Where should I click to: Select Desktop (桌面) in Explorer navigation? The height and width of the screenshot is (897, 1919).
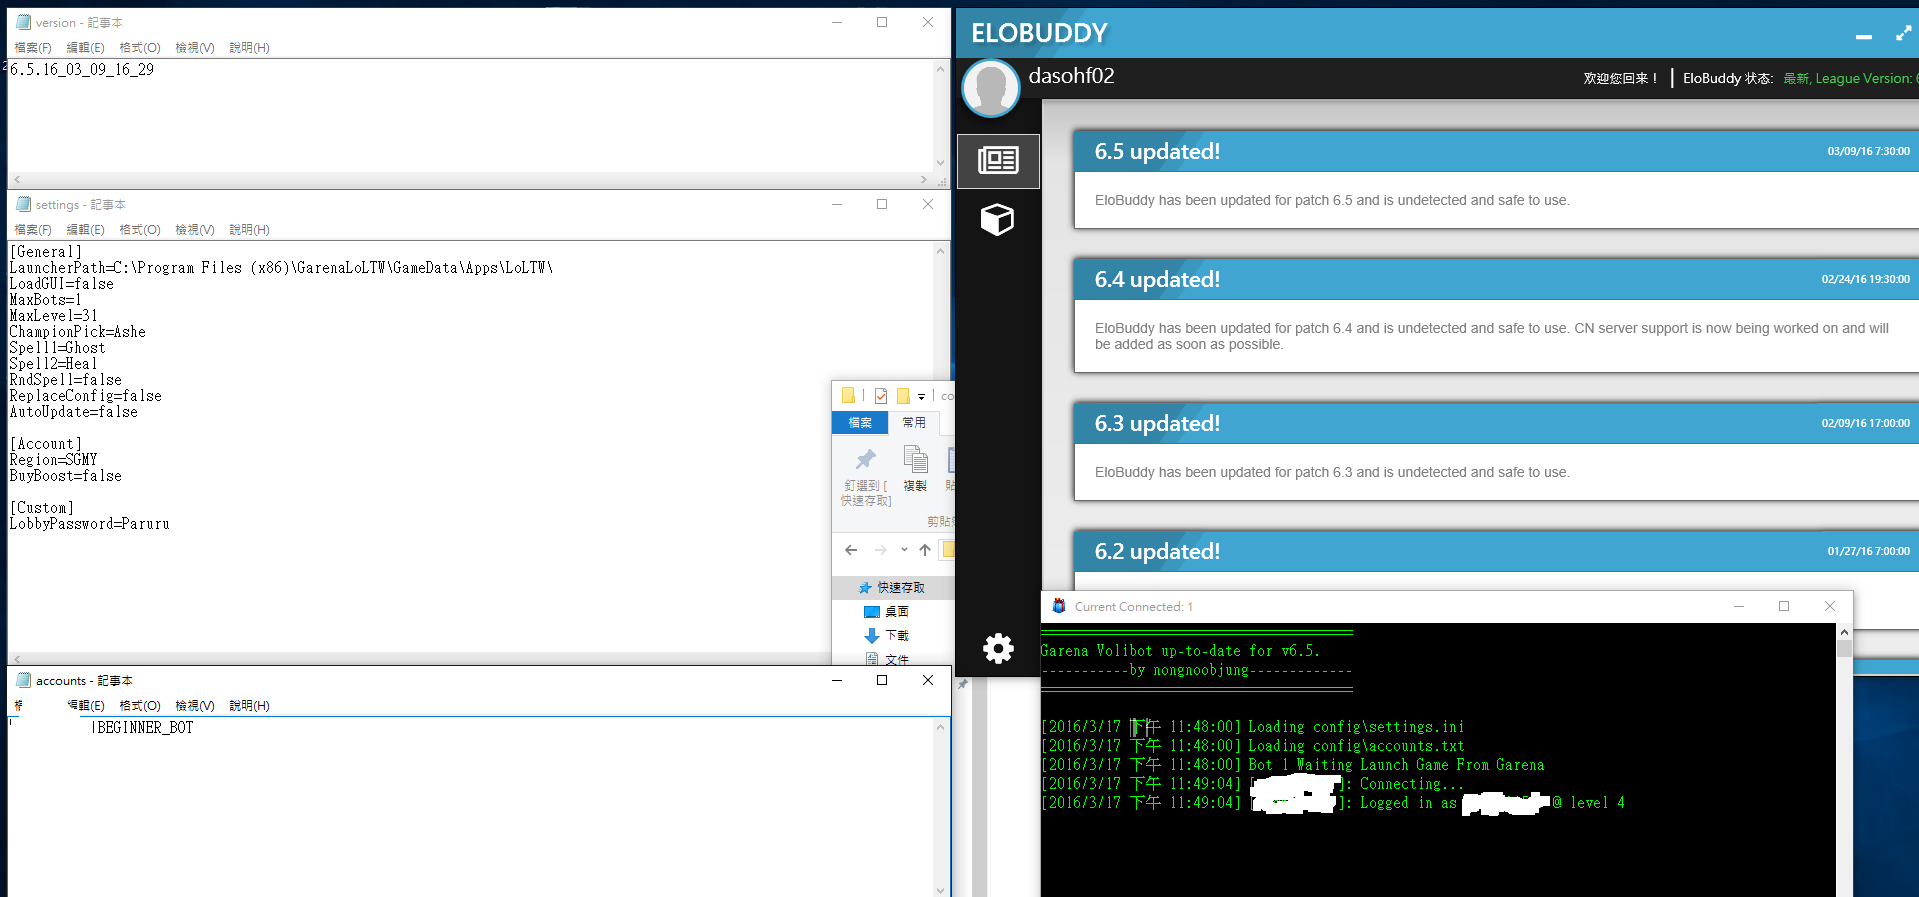(887, 612)
